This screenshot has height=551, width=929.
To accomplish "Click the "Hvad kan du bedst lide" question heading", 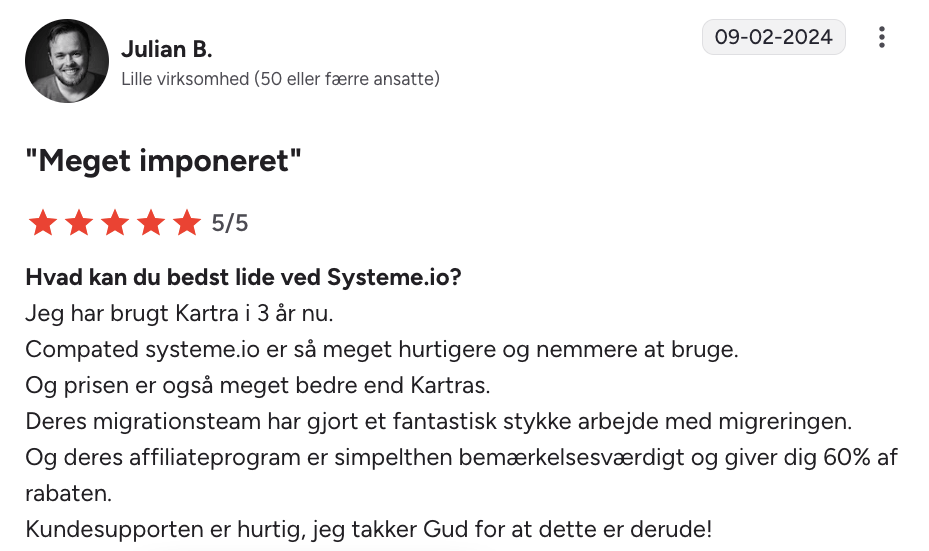I will click(x=243, y=277).
